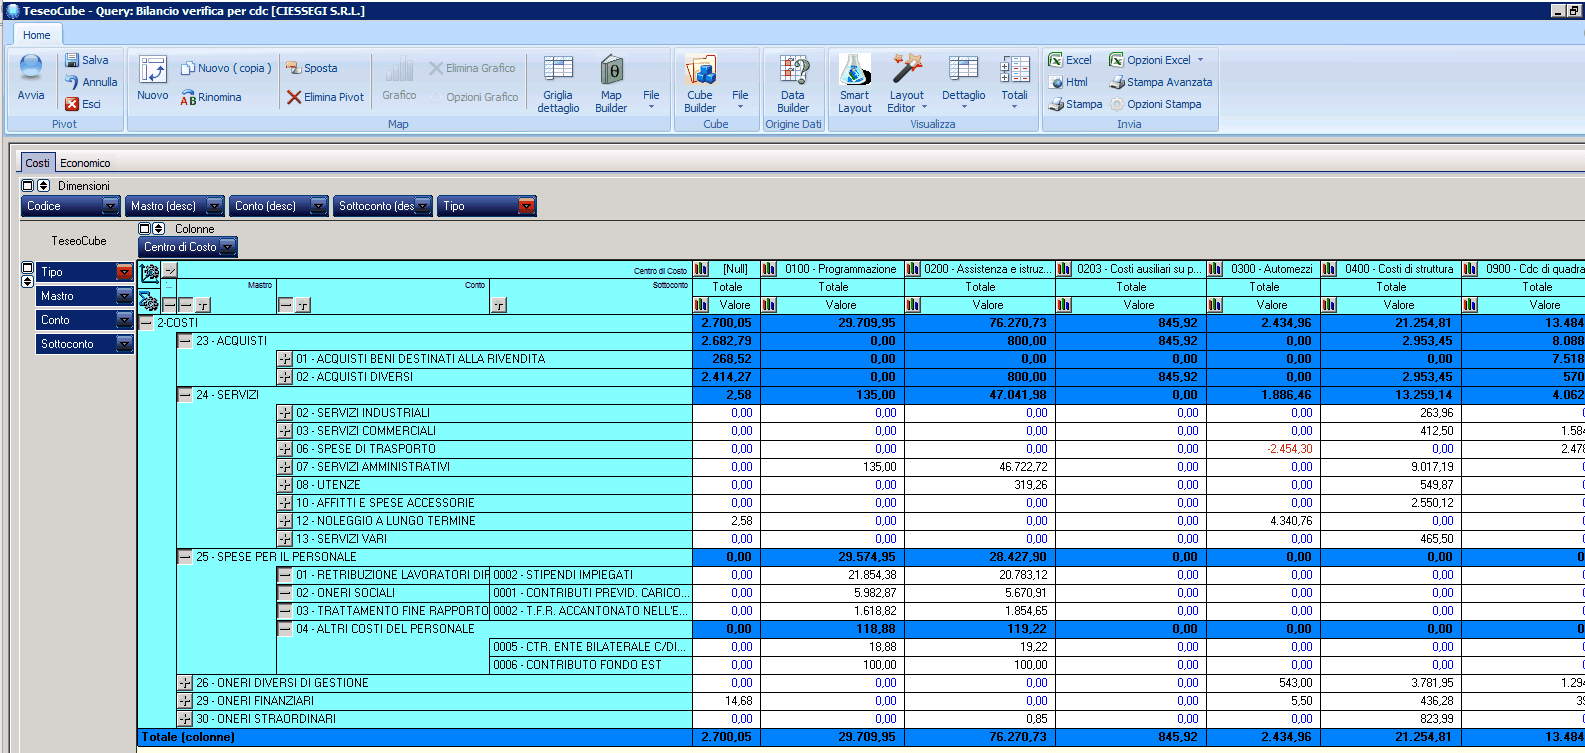Open the red Tipo filter in Dimensioni
This screenshot has height=753, width=1585.
coord(526,206)
